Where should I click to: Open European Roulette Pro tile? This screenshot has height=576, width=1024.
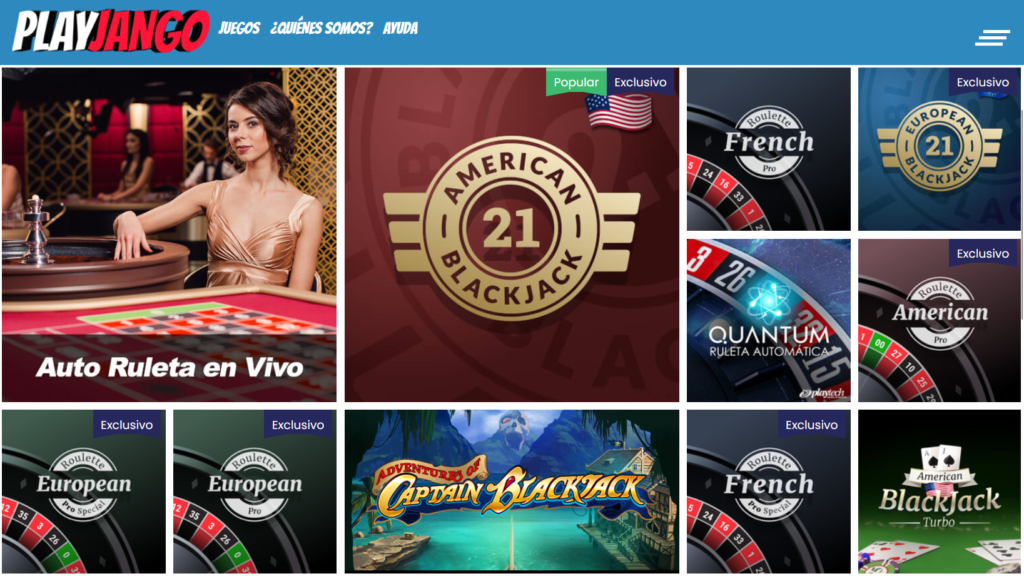[255, 492]
